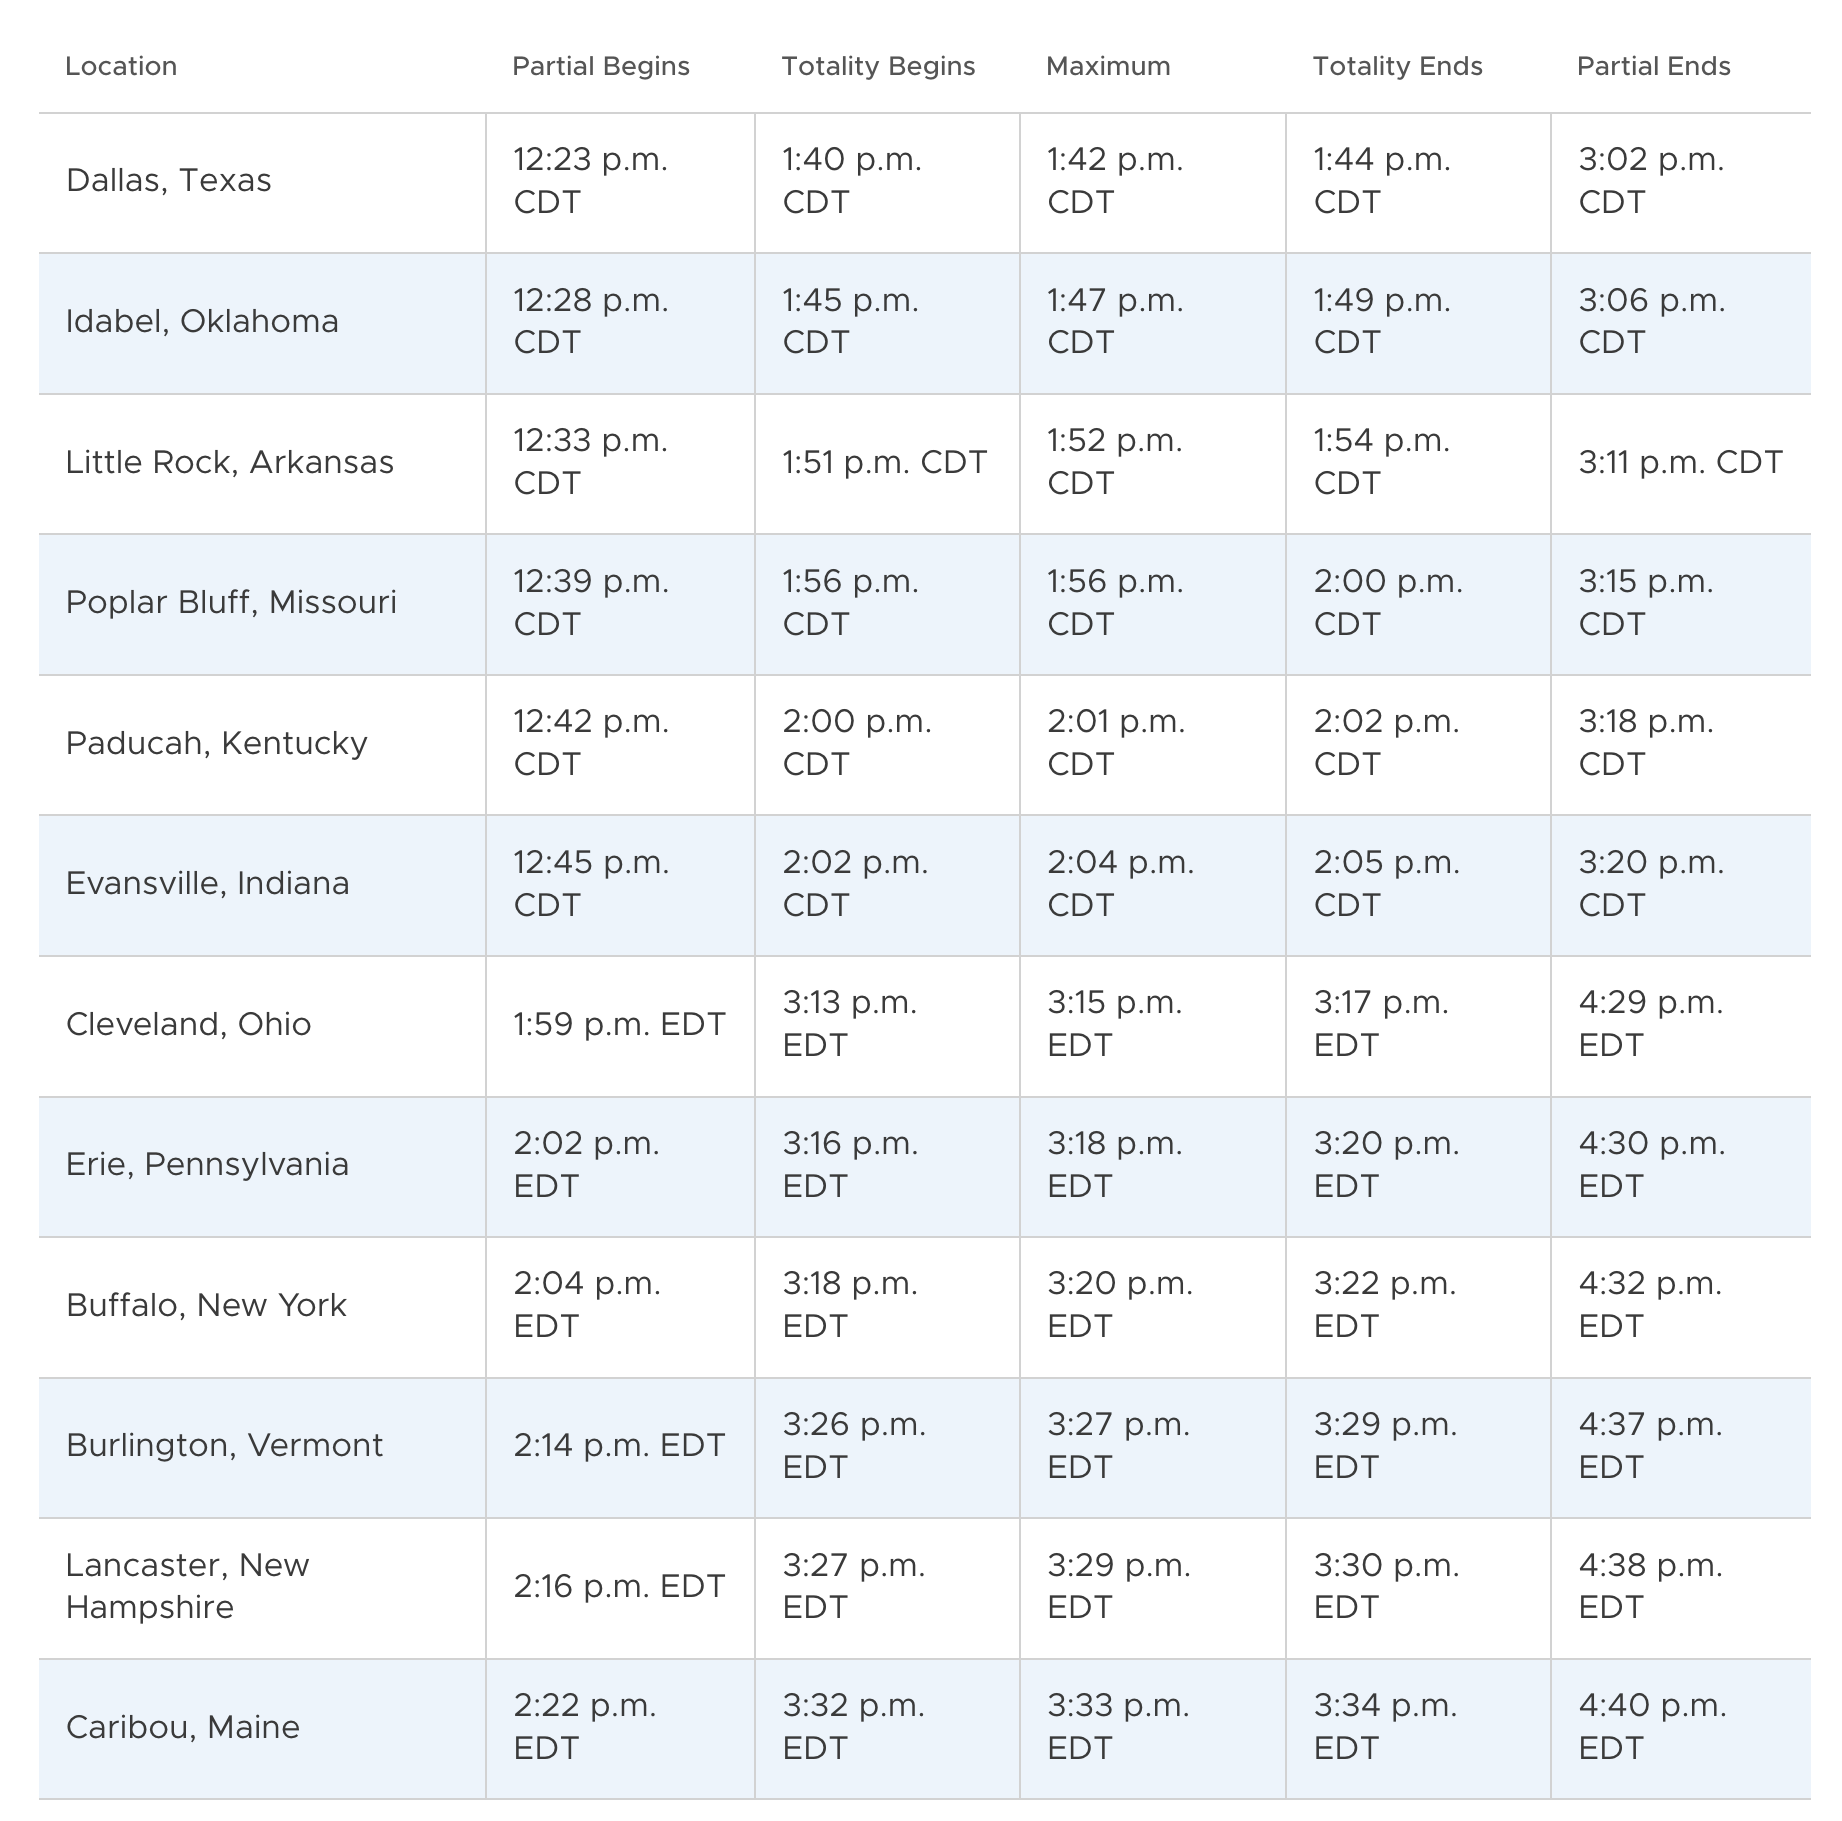Viewport: 1842px width, 1821px height.
Task: Select Poplar Bluff, Missouri row label
Action: (263, 604)
